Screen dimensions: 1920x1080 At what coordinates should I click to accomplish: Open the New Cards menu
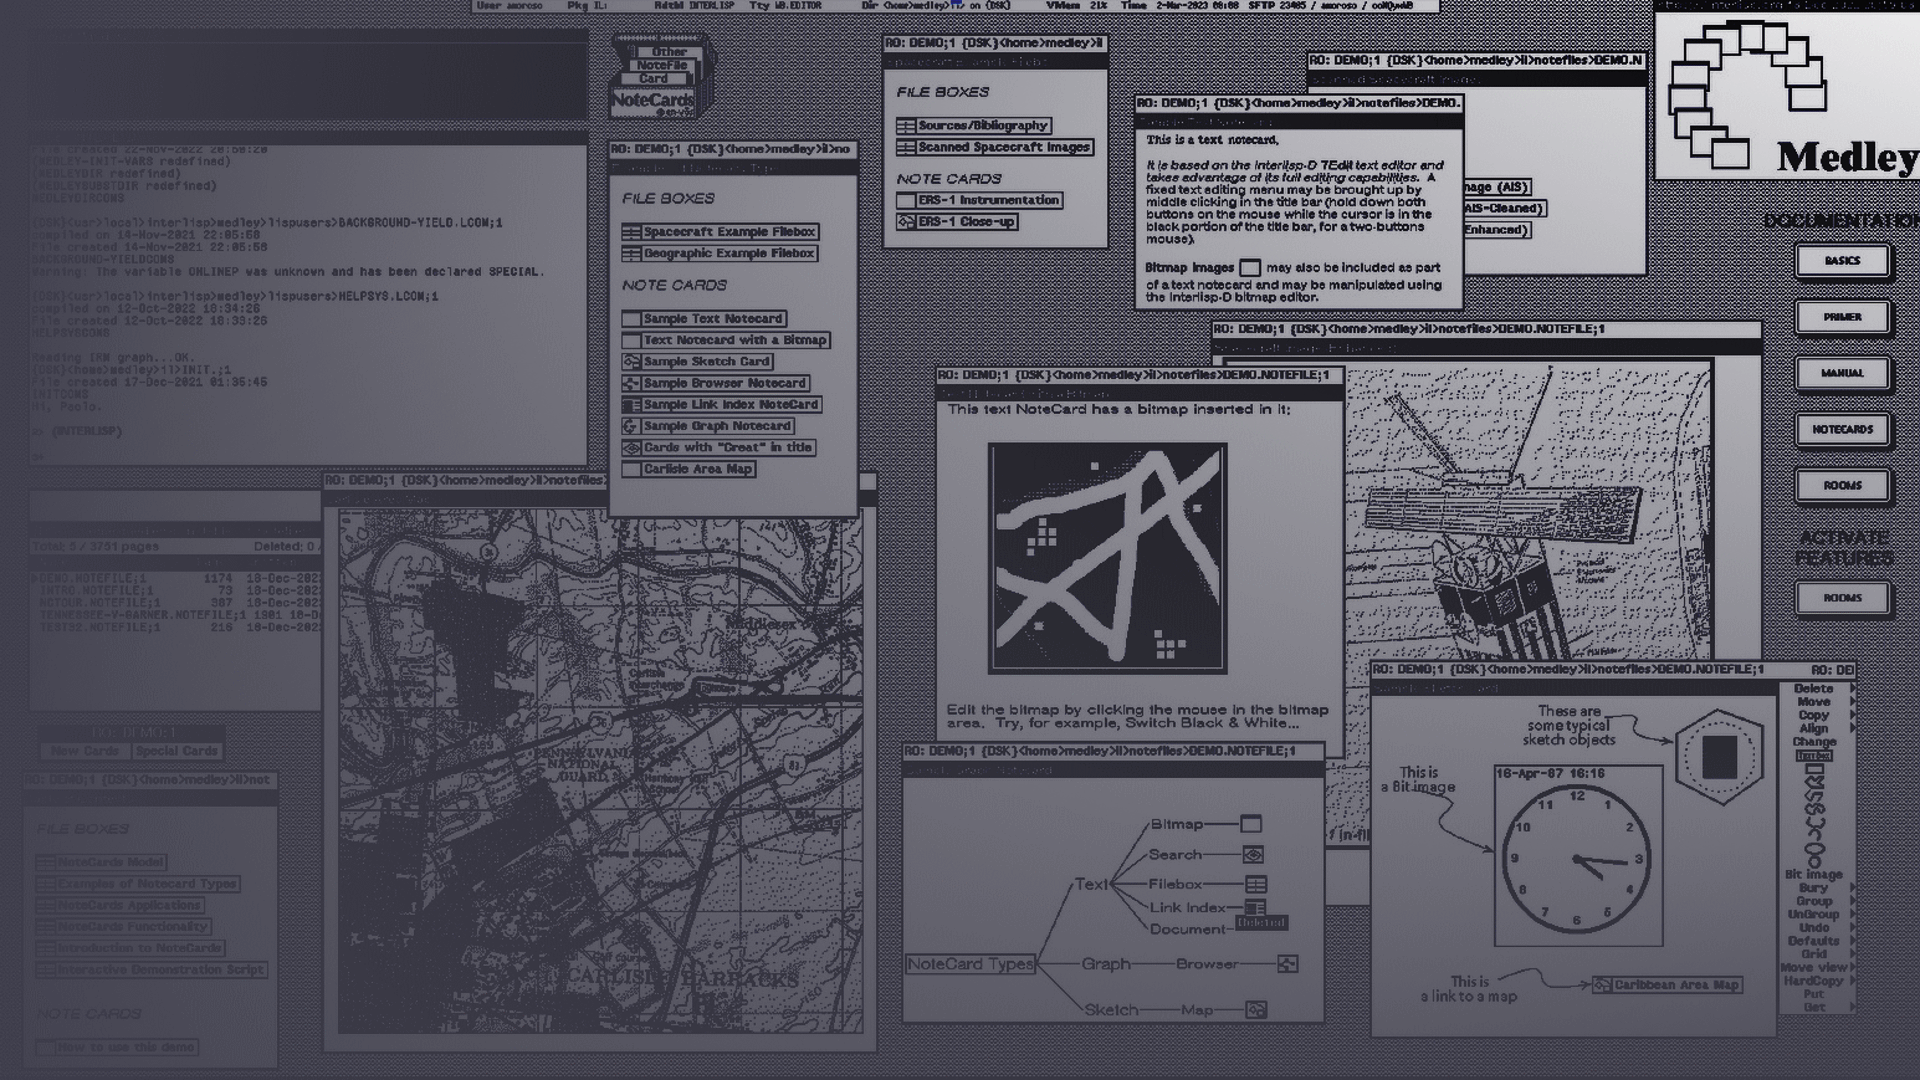point(85,751)
